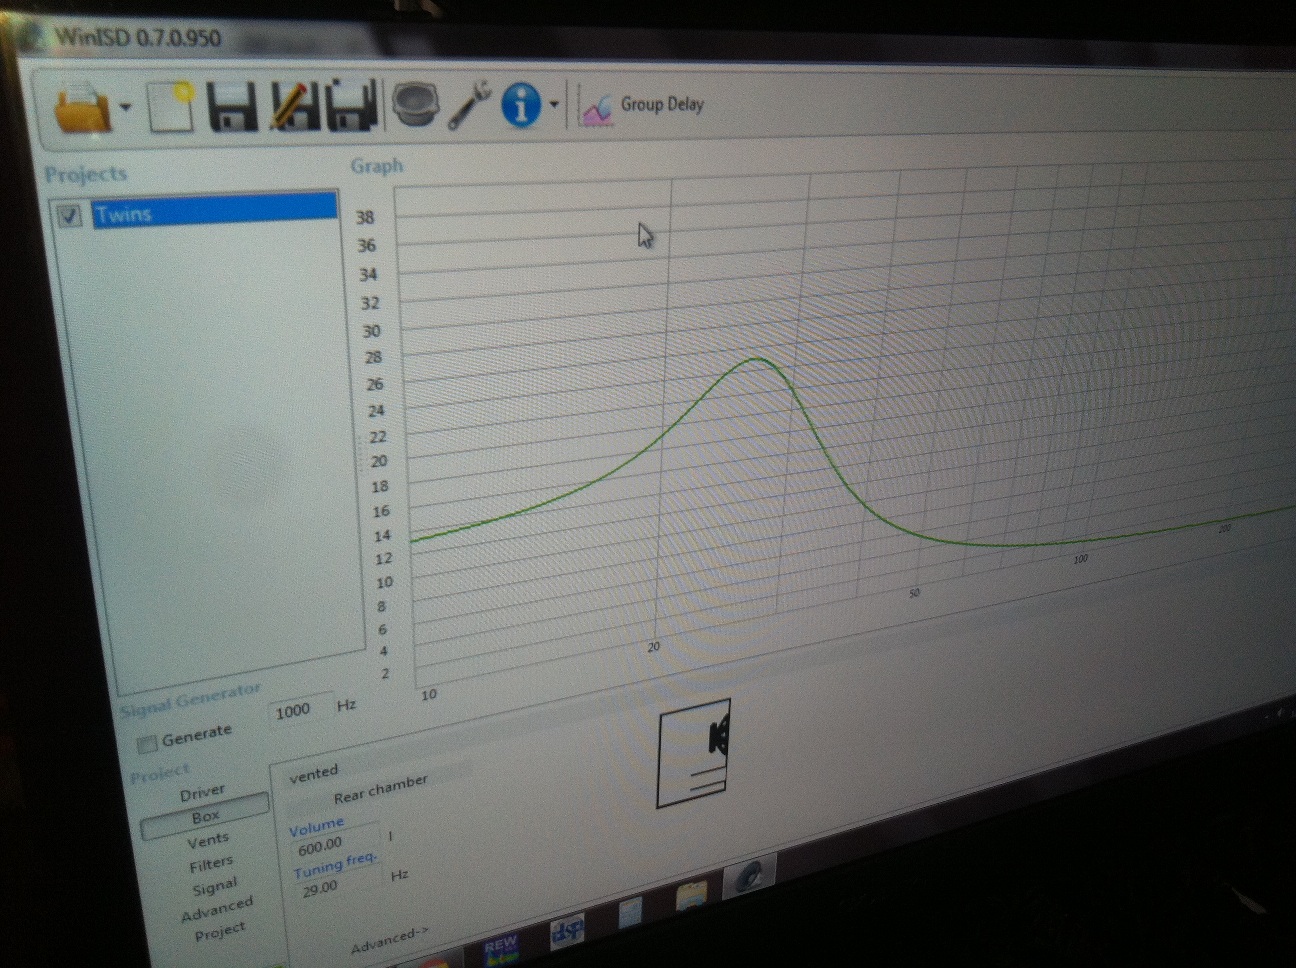The width and height of the screenshot is (1296, 968).
Task: Click the Tuning freq. field showing 29.00
Action: [337, 886]
